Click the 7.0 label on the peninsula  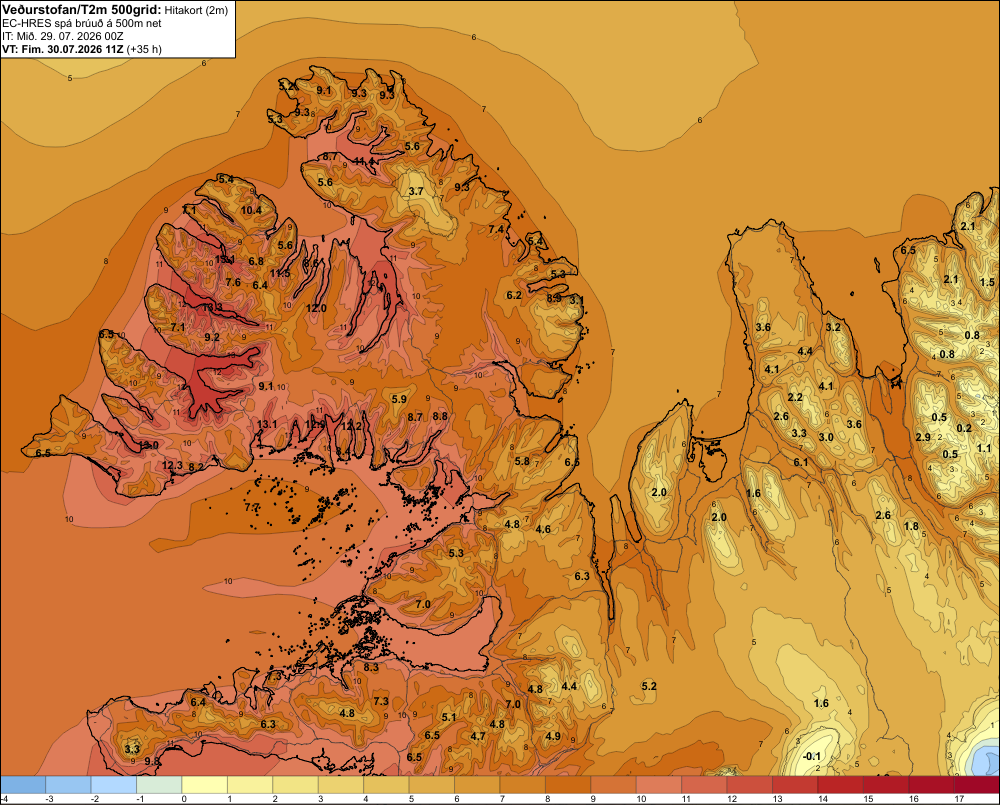coord(423,604)
